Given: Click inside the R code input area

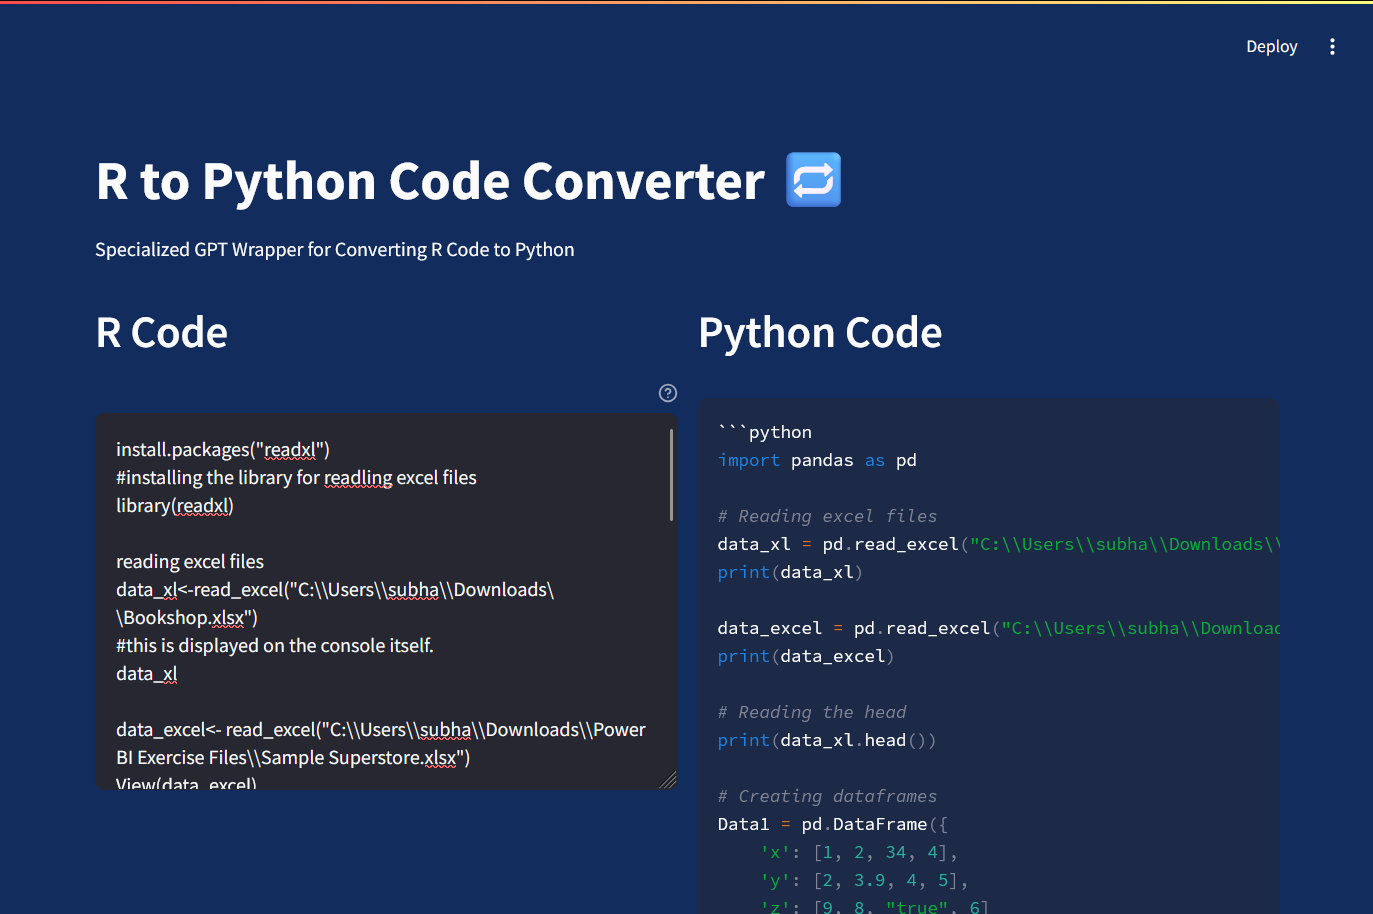Looking at the screenshot, I should (380, 600).
